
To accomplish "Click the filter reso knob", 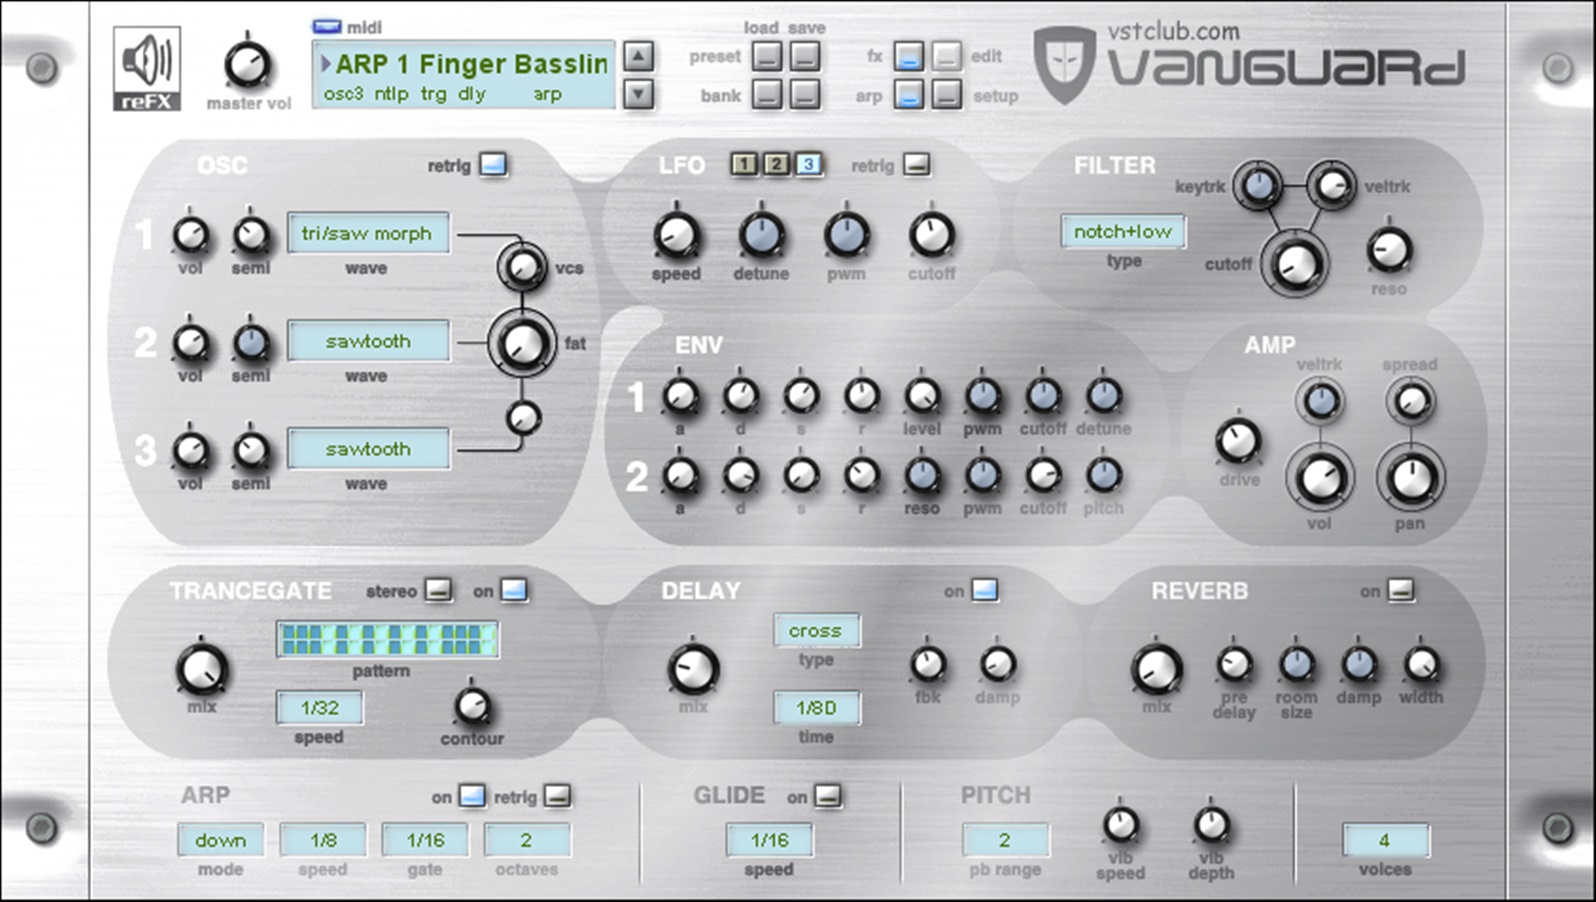I will point(1388,250).
